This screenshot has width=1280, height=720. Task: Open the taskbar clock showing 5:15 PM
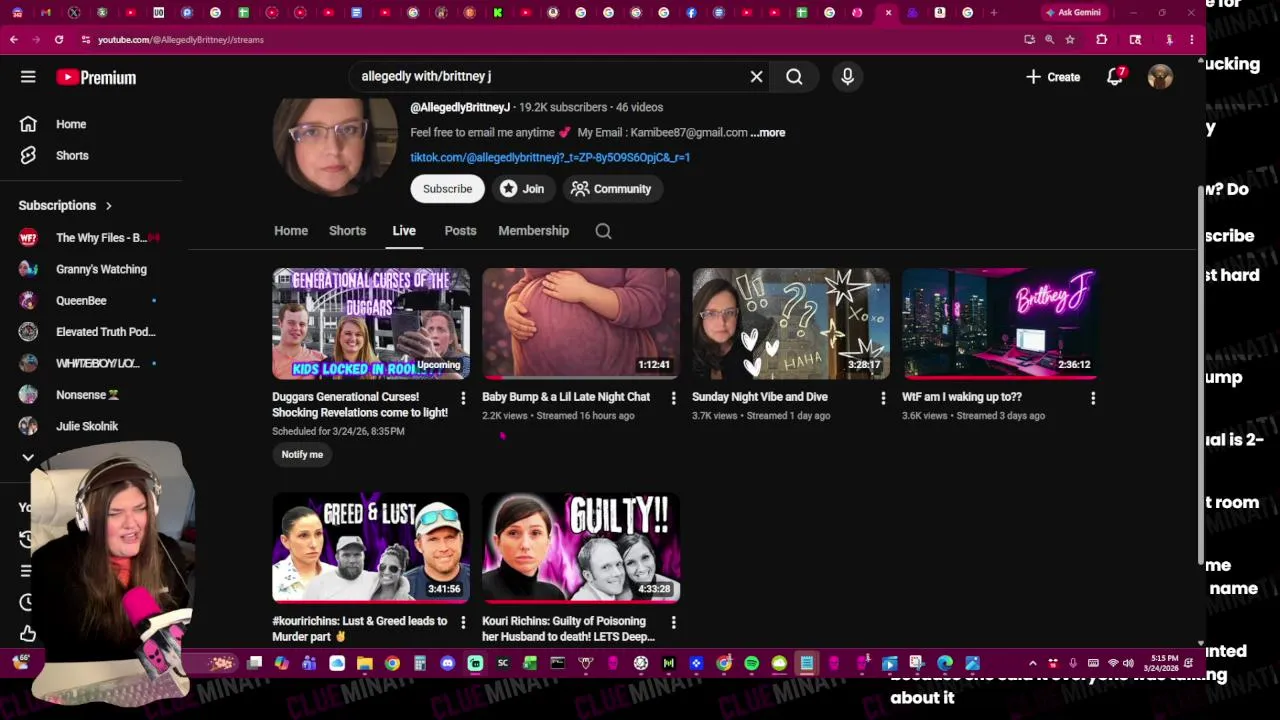(1164, 663)
